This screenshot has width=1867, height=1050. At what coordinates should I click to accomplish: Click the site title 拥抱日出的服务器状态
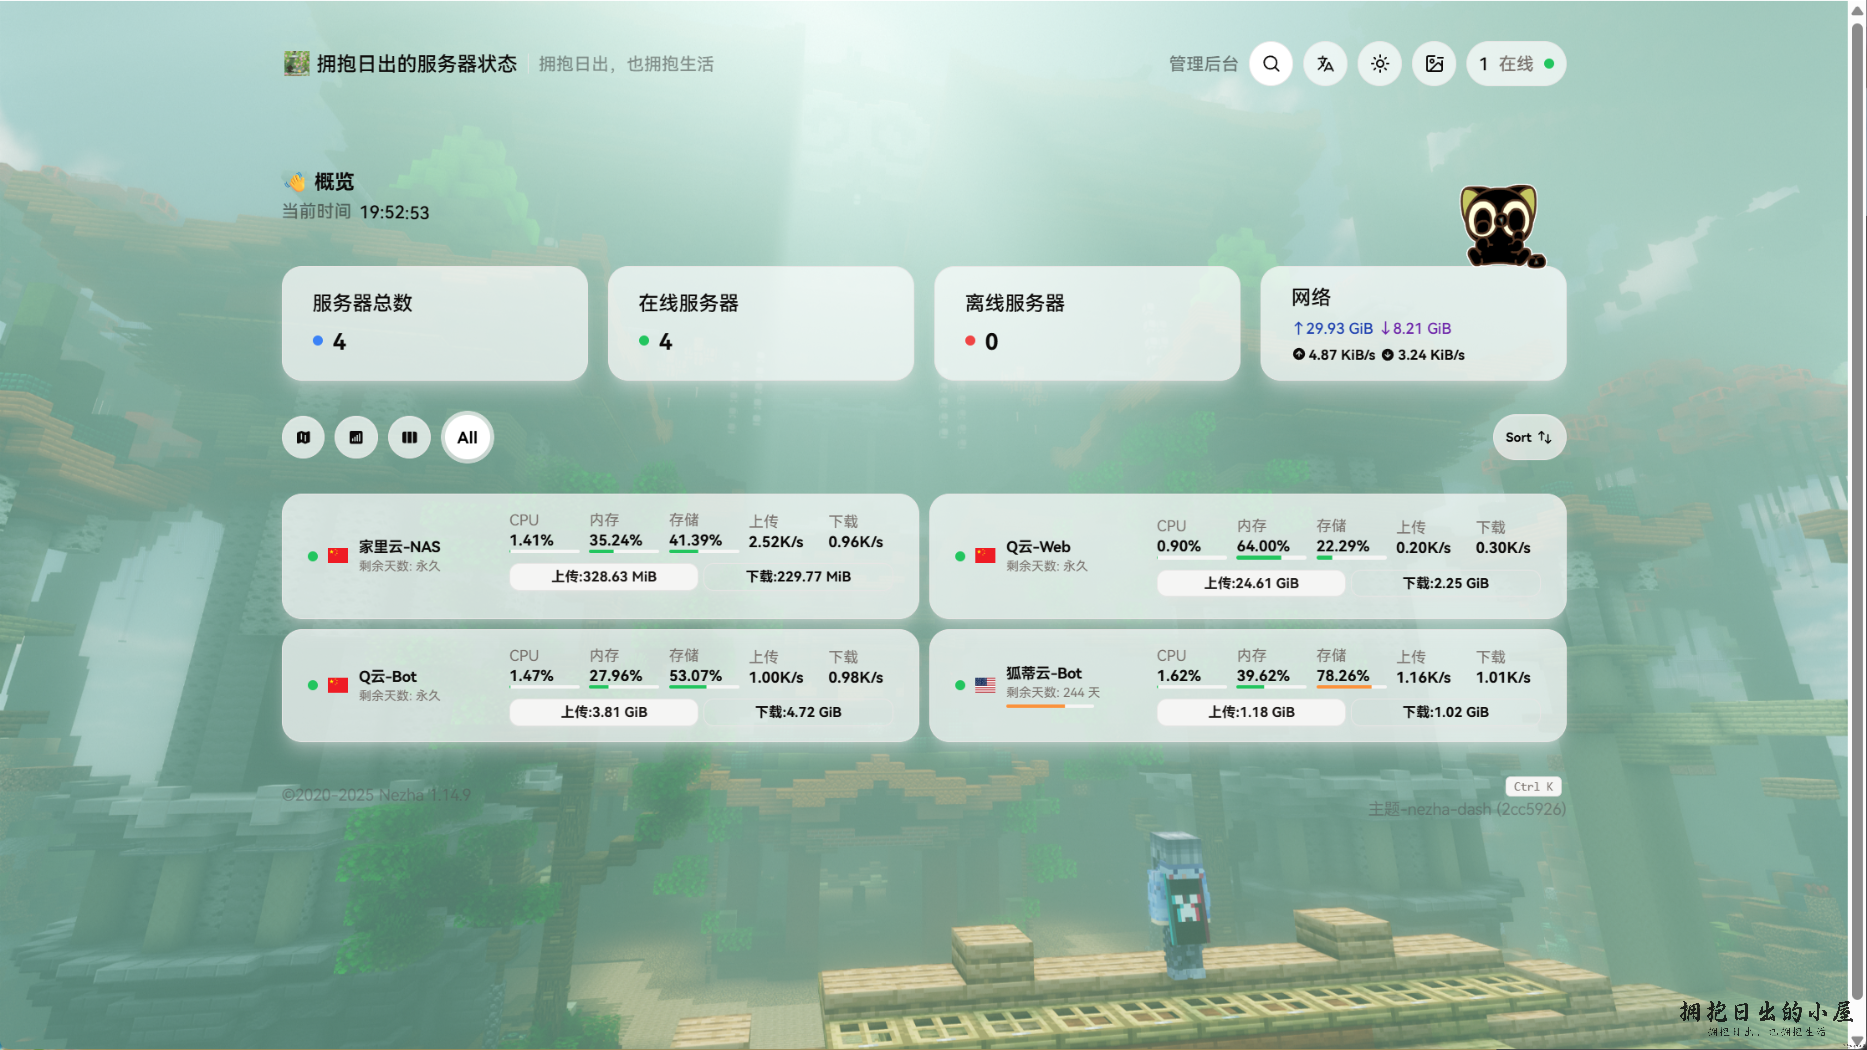pos(416,63)
